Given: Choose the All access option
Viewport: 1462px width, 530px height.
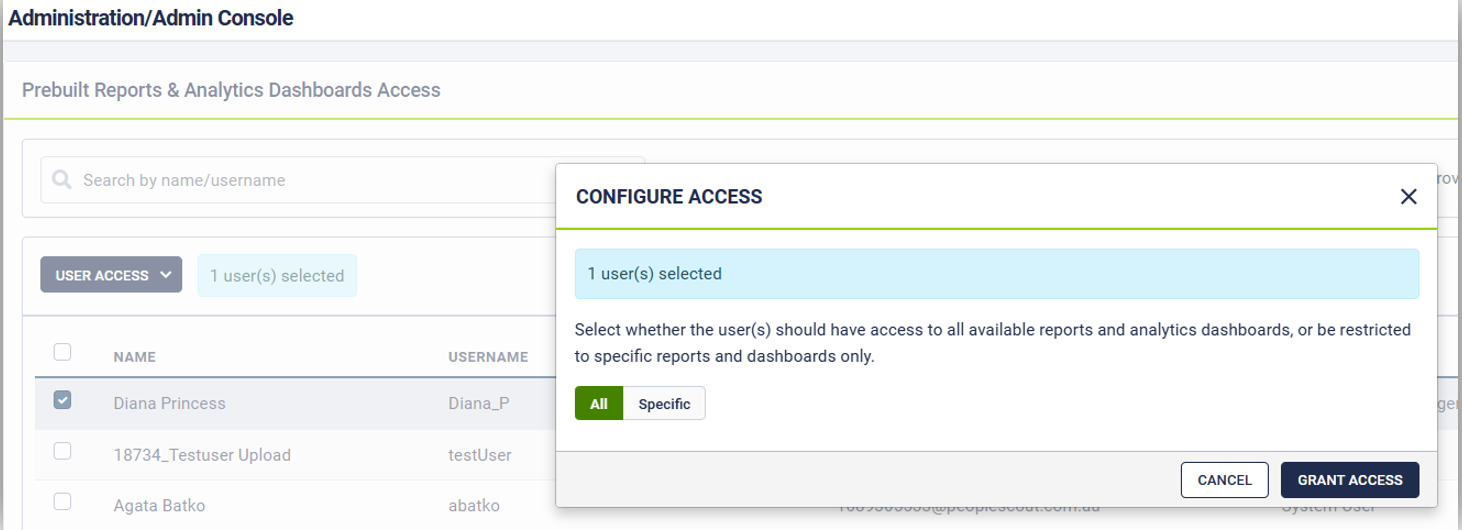Looking at the screenshot, I should (599, 404).
